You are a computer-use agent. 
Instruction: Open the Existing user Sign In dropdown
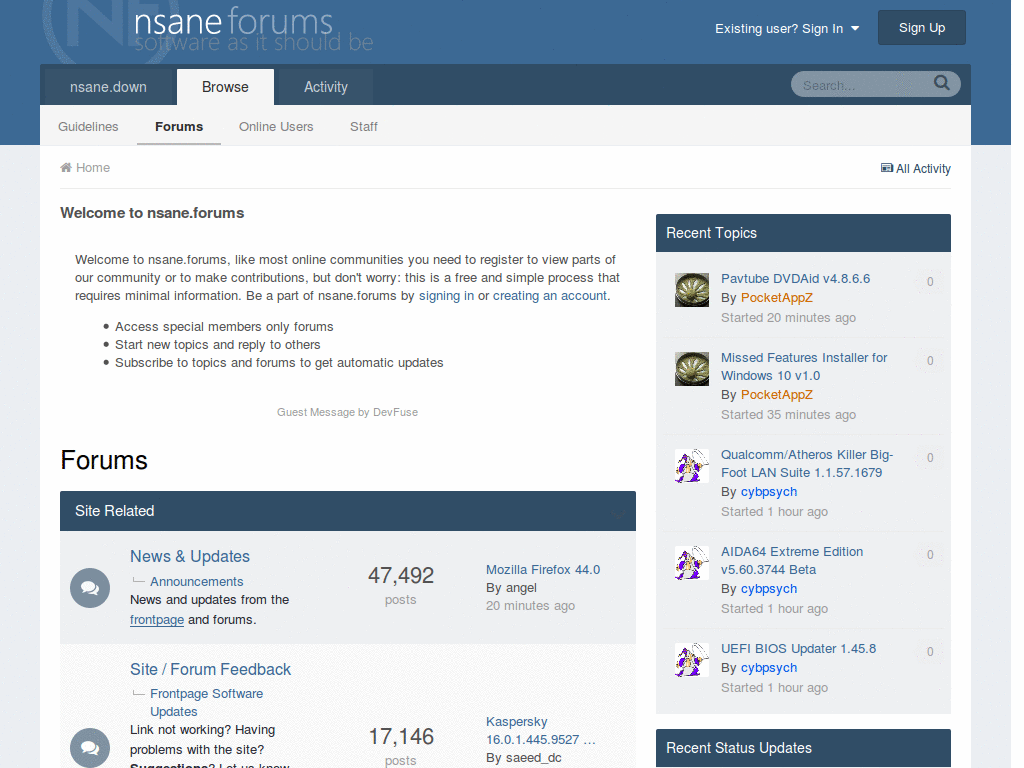[787, 29]
